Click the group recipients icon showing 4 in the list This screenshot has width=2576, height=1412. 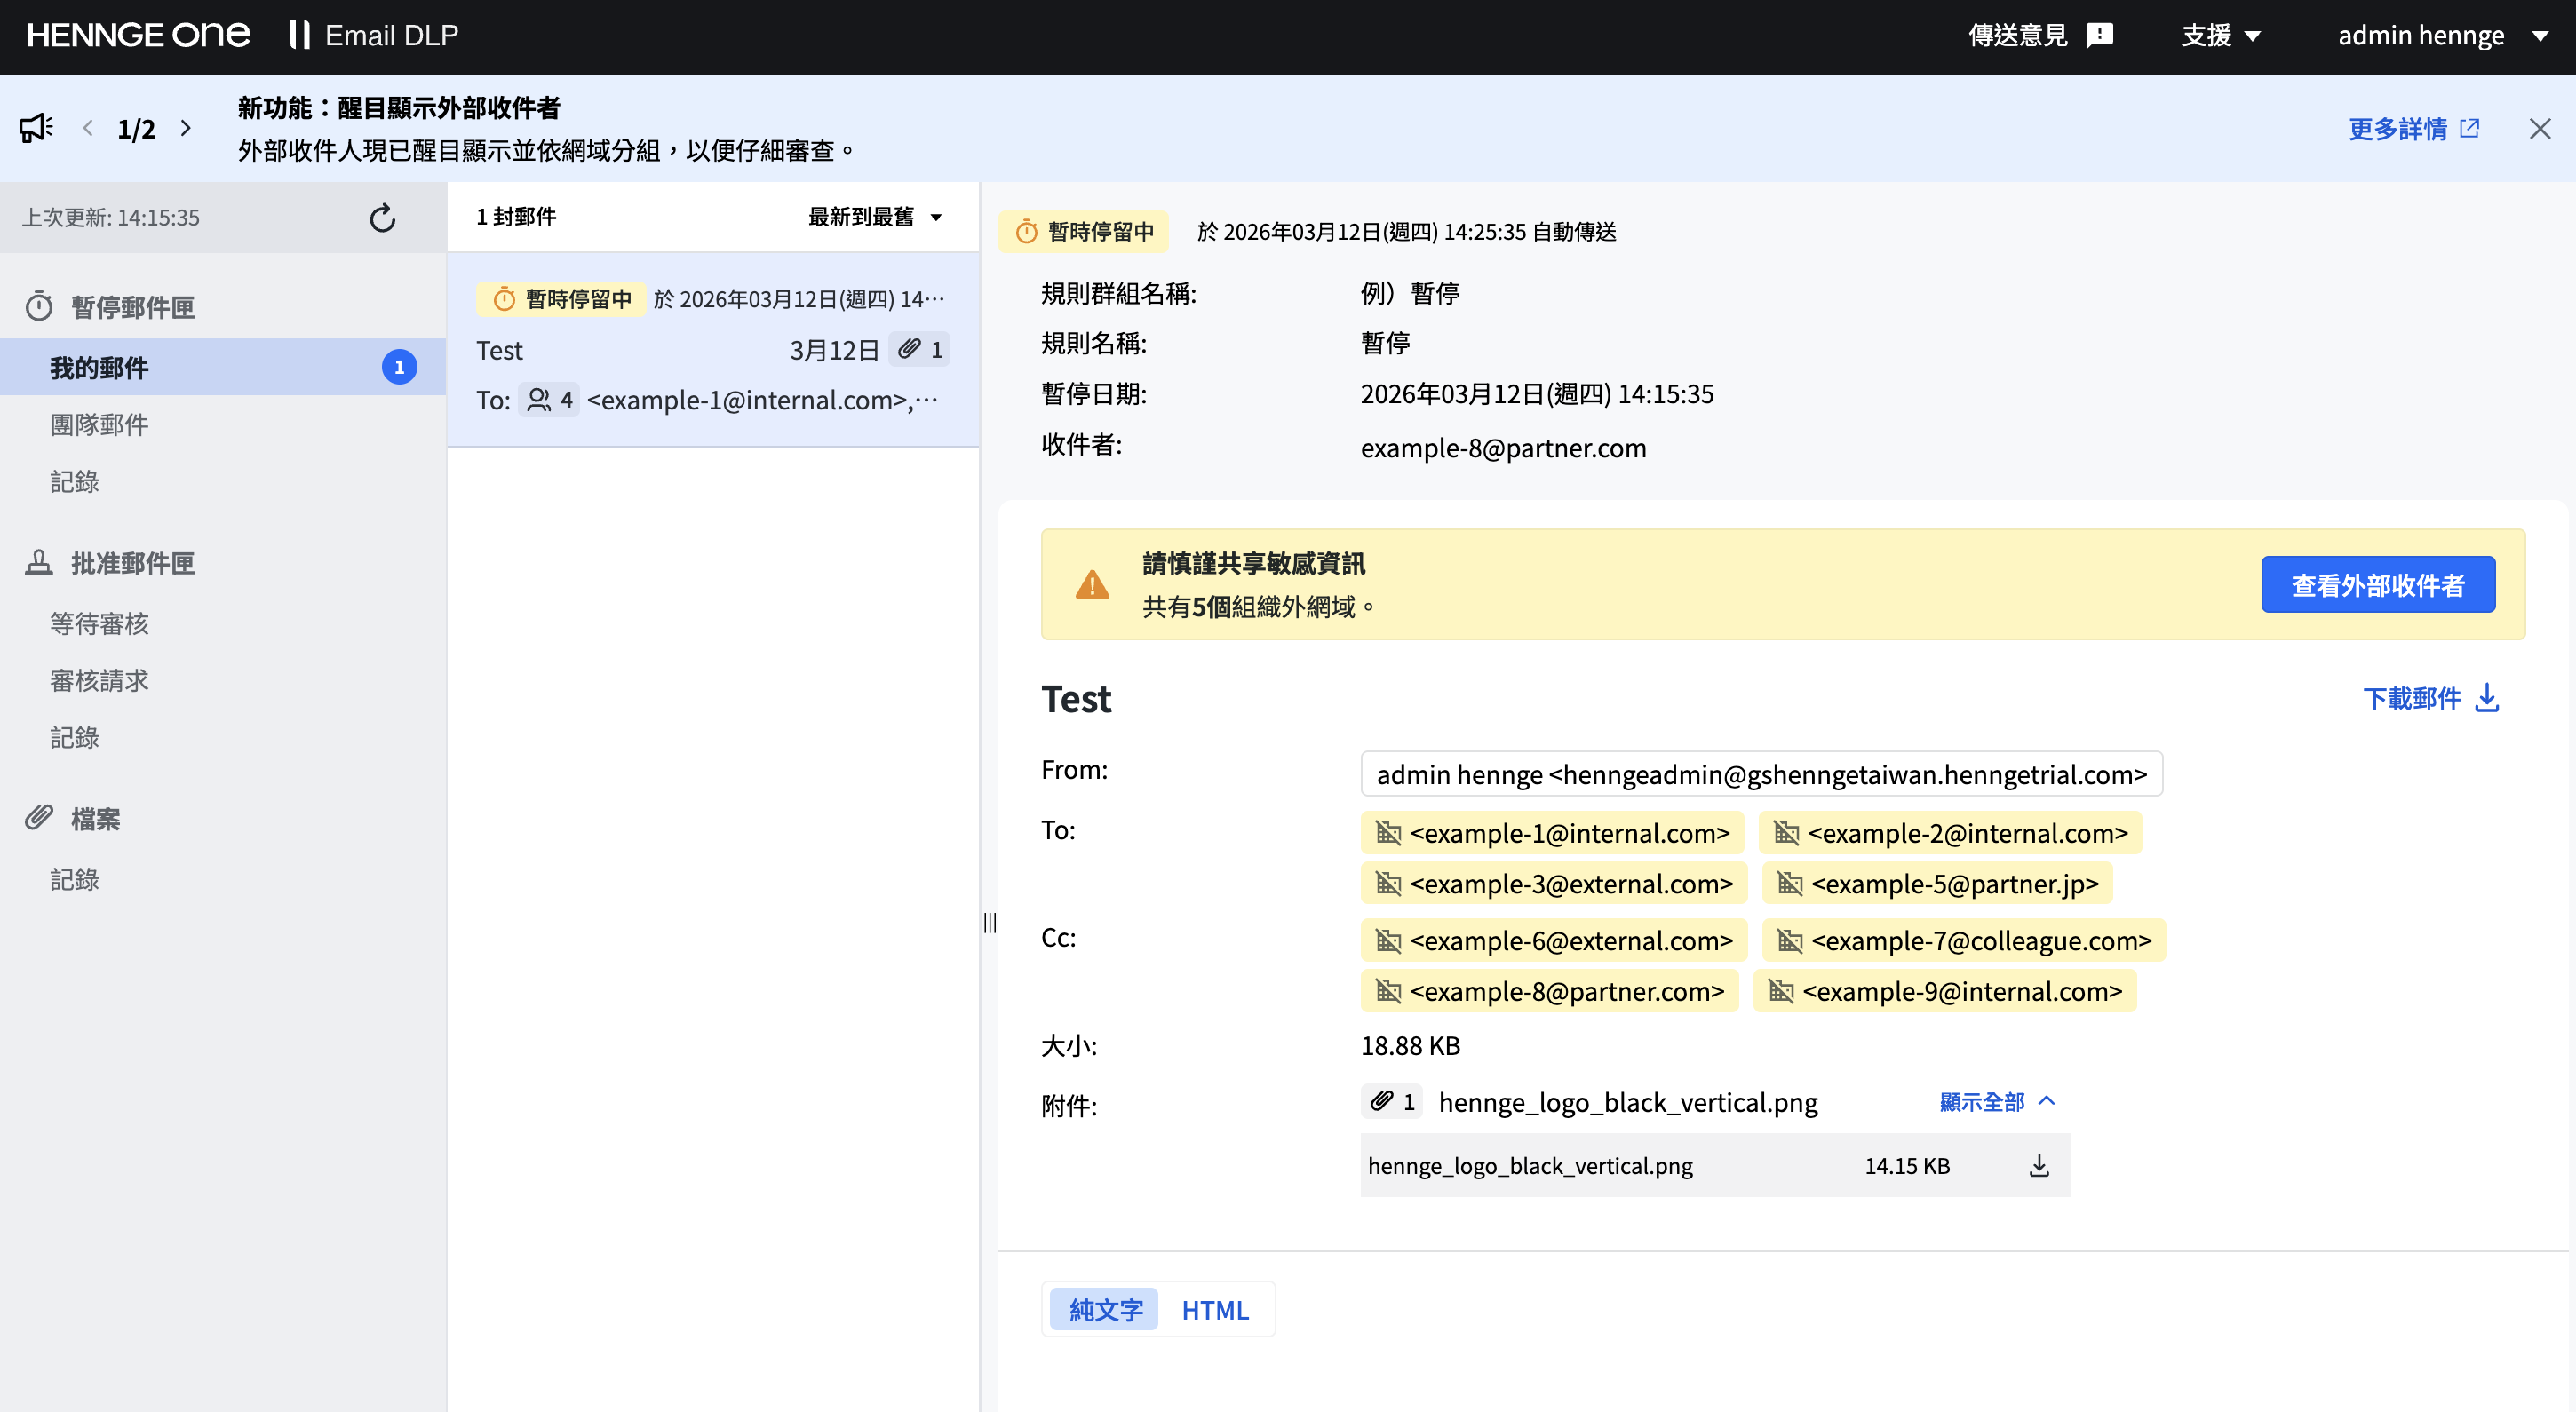coord(540,400)
